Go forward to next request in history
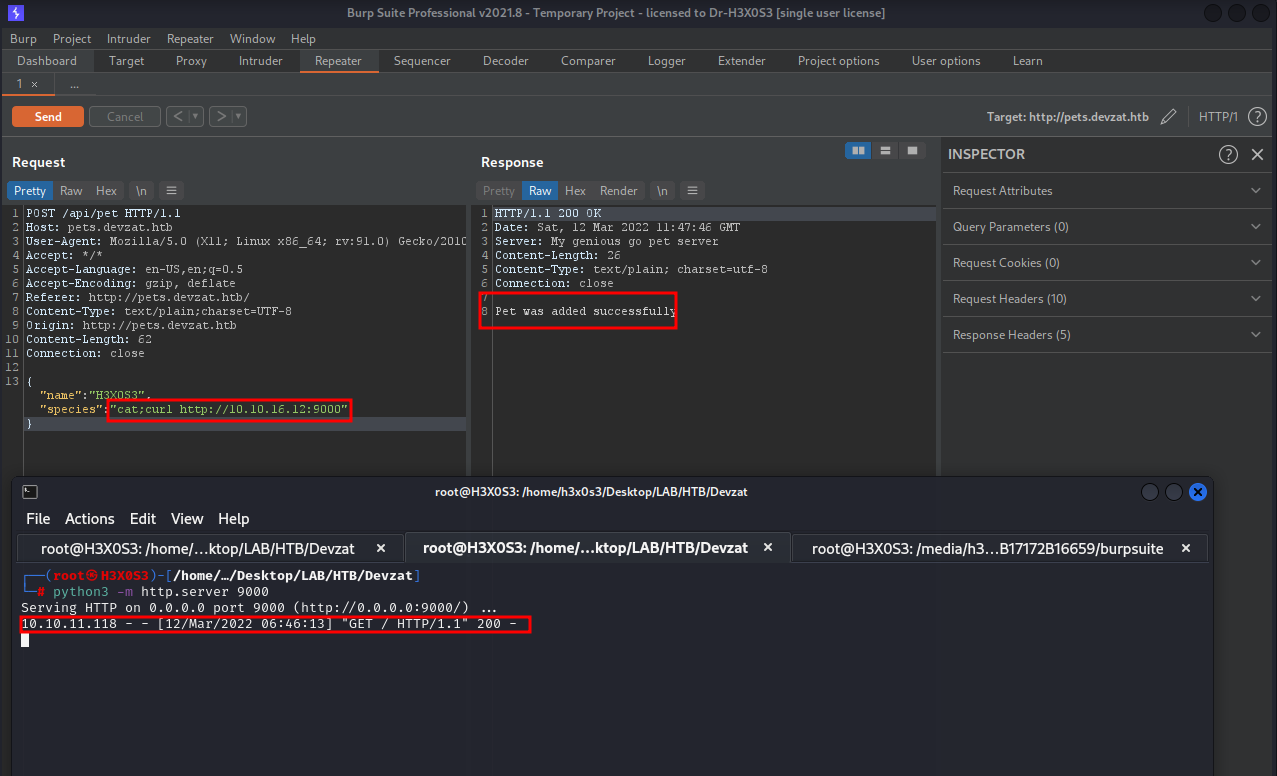The height and width of the screenshot is (776, 1277). (x=219, y=117)
